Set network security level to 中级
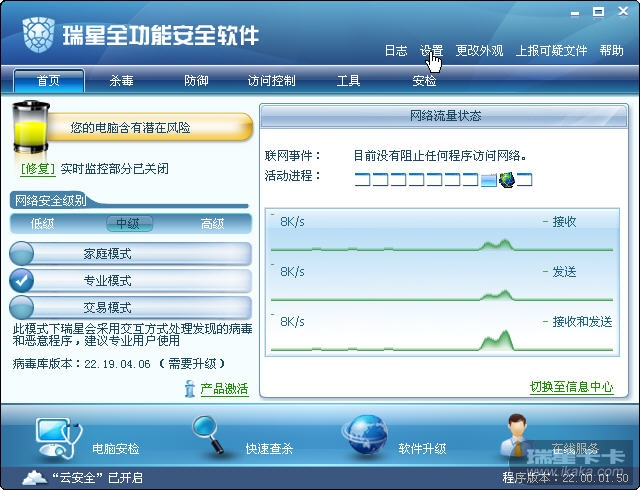 [x=129, y=224]
